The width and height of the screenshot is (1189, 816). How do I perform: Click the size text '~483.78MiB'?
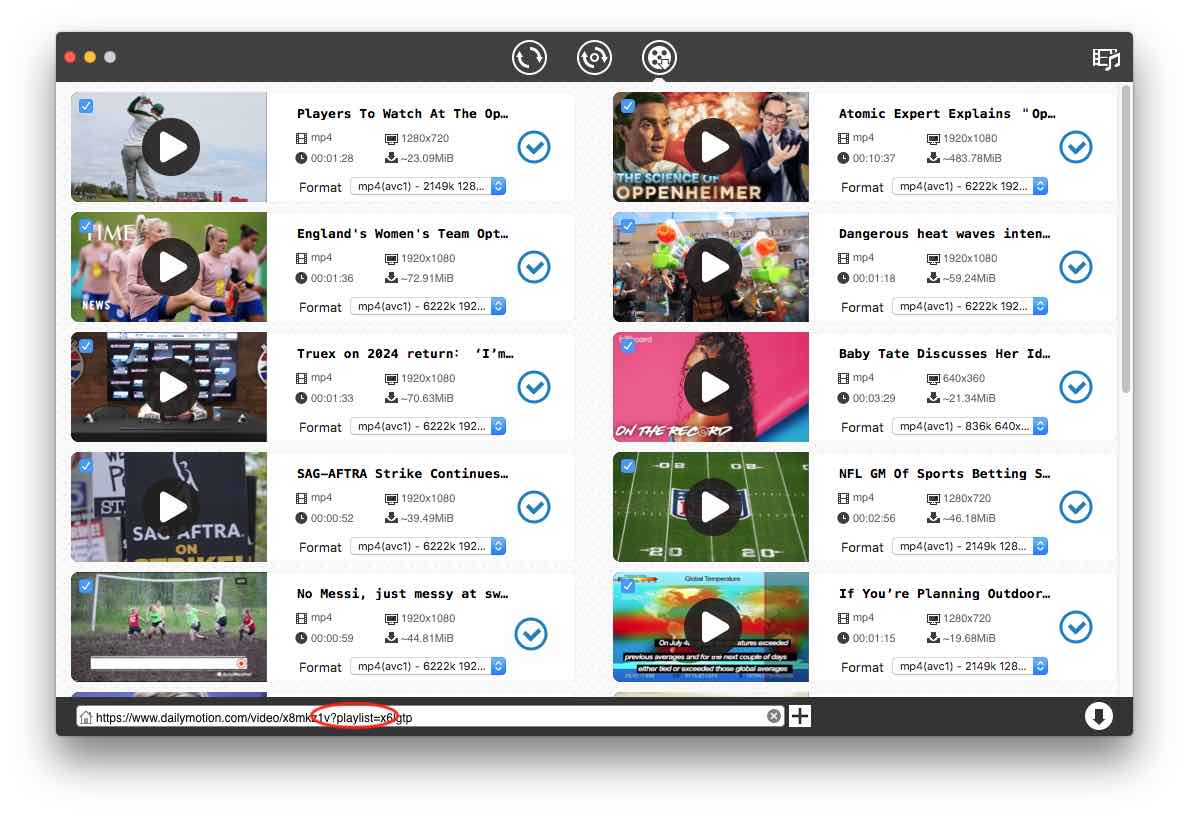pos(971,158)
